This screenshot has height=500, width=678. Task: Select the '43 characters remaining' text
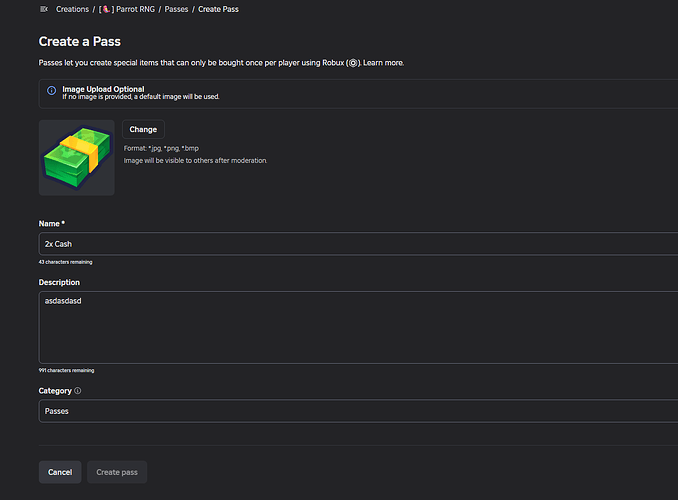click(x=65, y=262)
